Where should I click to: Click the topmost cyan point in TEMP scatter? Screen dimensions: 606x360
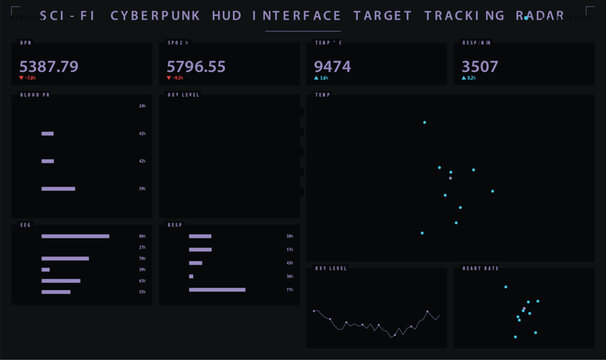pos(424,123)
